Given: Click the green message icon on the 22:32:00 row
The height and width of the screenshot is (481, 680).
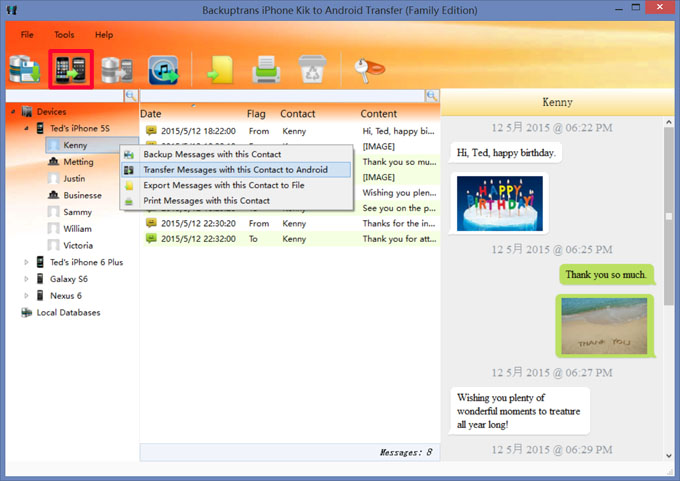Looking at the screenshot, I should click(151, 238).
